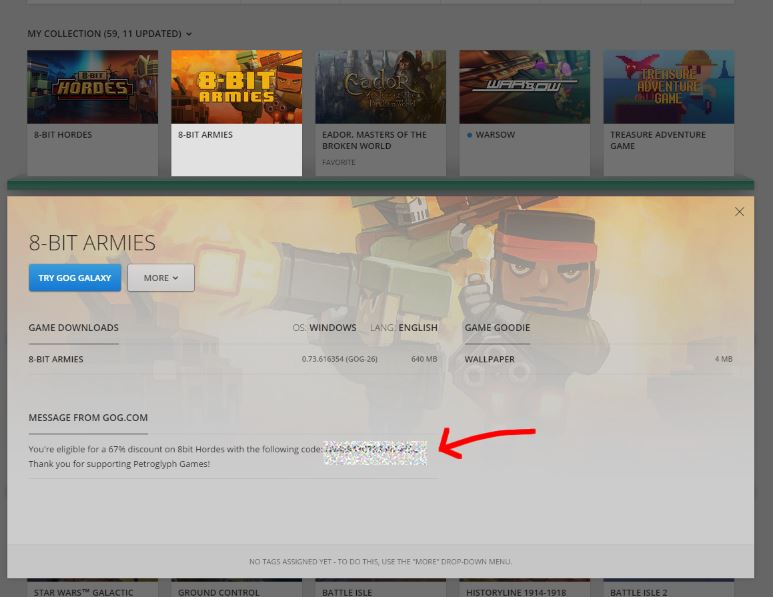Click the Eador Masters of the Broken World title

[374, 140]
